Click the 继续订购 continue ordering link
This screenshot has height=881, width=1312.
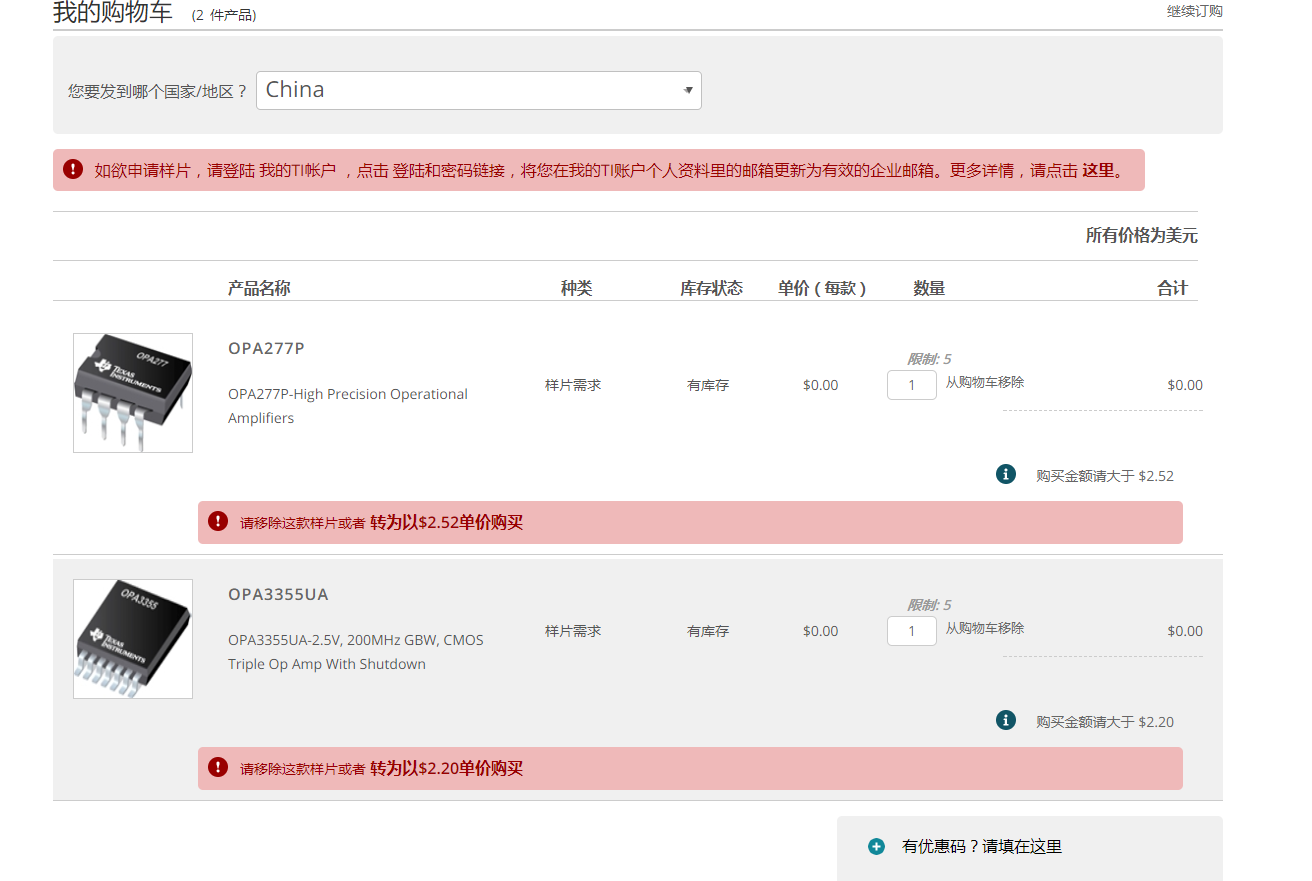pyautogui.click(x=1194, y=11)
